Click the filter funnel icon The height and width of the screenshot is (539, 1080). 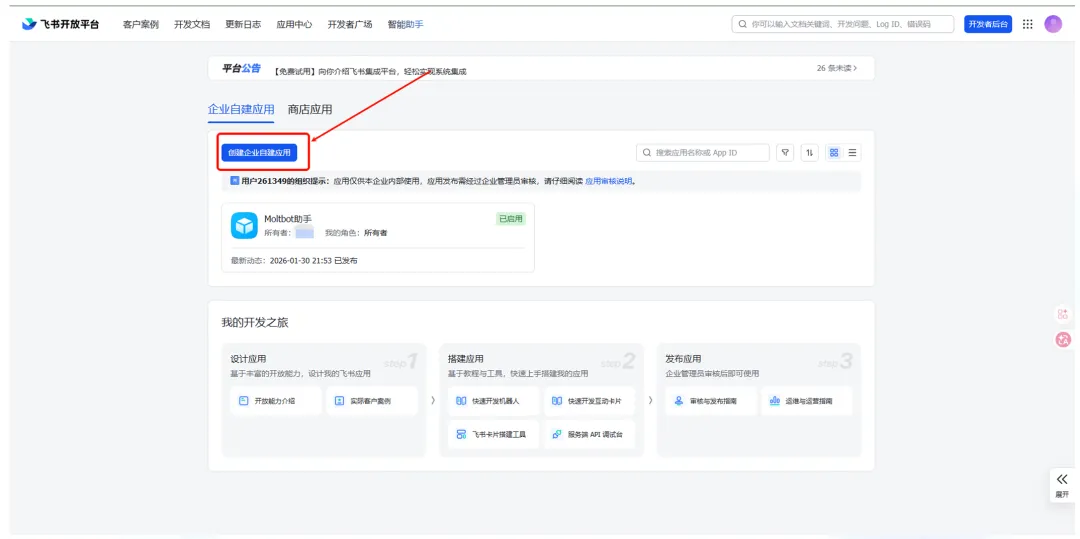(x=785, y=153)
